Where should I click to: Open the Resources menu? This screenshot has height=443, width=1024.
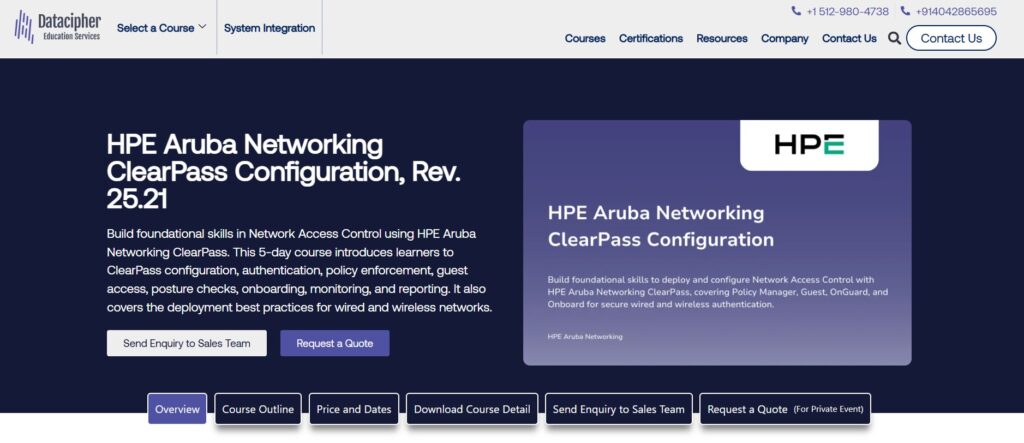coord(722,38)
